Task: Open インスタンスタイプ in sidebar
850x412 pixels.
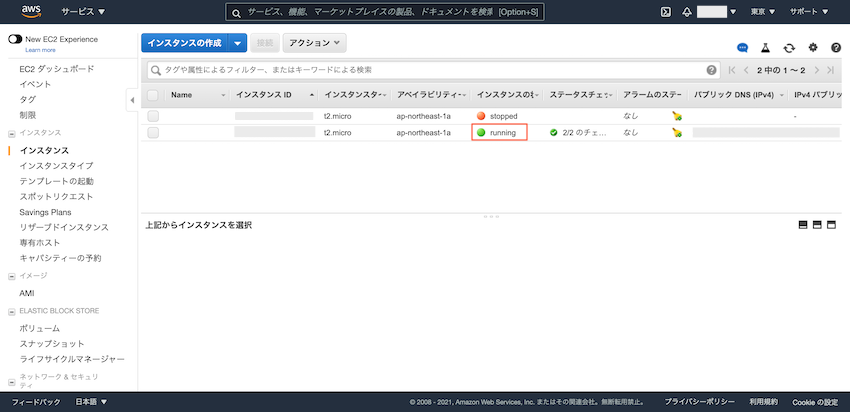Action: point(56,166)
